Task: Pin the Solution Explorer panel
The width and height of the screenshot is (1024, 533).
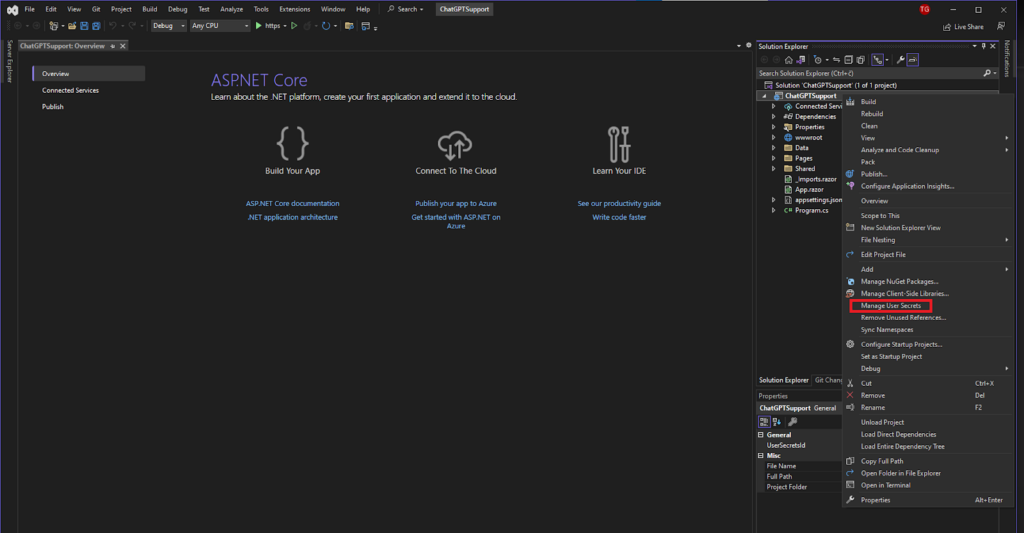Action: coord(984,46)
